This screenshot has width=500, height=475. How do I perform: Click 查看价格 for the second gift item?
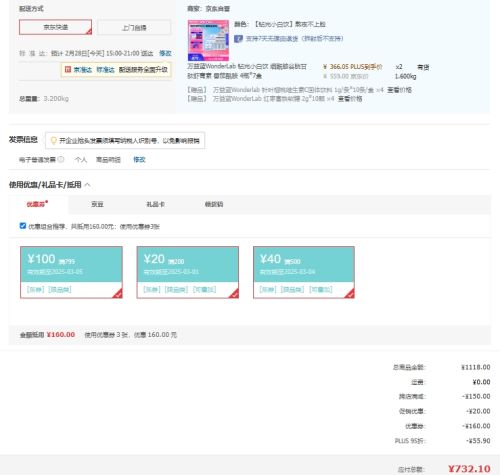click(350, 99)
